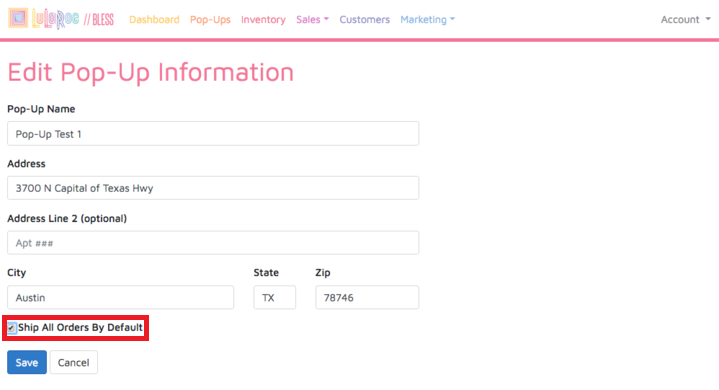The image size is (719, 390).
Task: Click the Address Line 2 field
Action: pyautogui.click(x=213, y=243)
